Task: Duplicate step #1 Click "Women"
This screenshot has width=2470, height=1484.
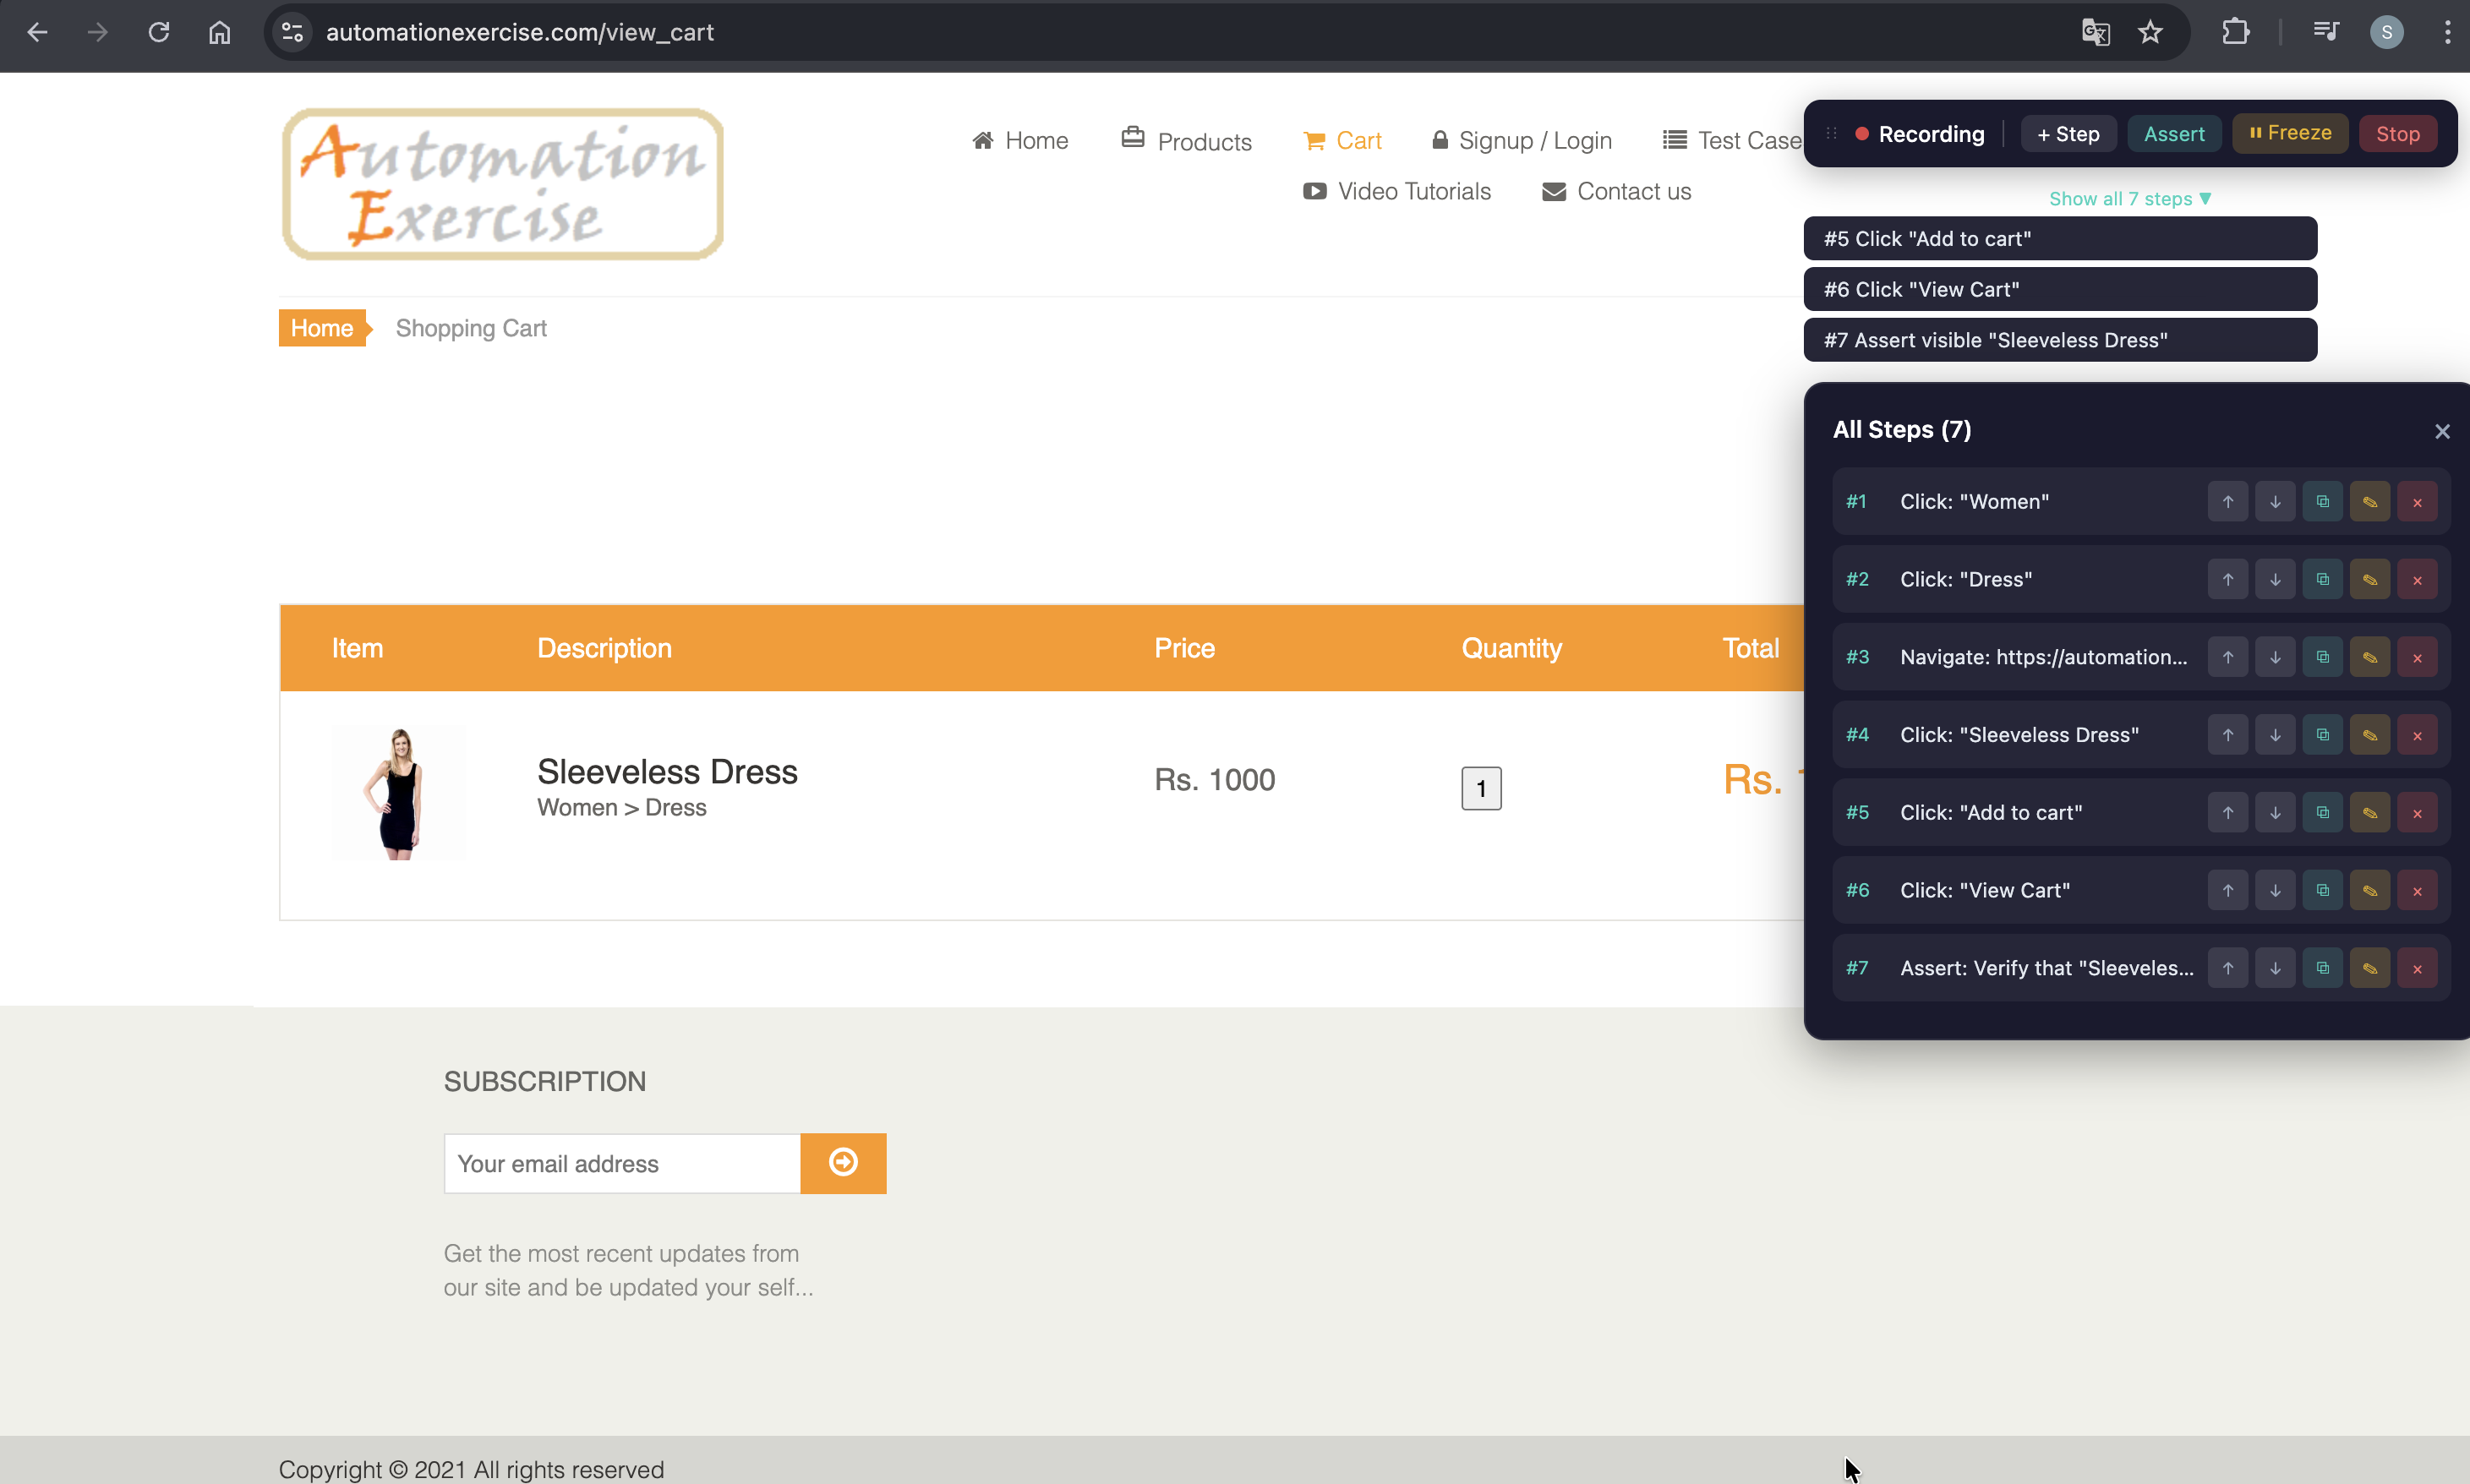Action: click(x=2322, y=502)
